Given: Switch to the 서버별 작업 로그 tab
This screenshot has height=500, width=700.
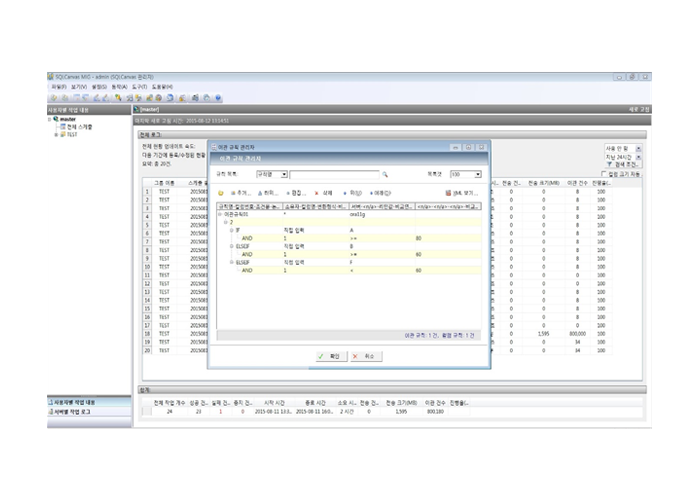Looking at the screenshot, I should tap(89, 412).
